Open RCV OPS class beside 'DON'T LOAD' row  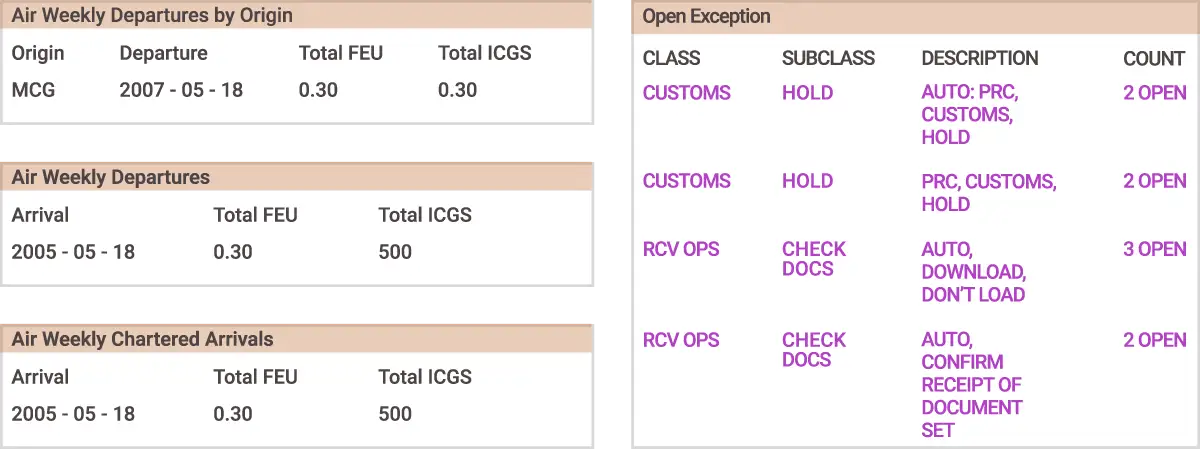[680, 249]
